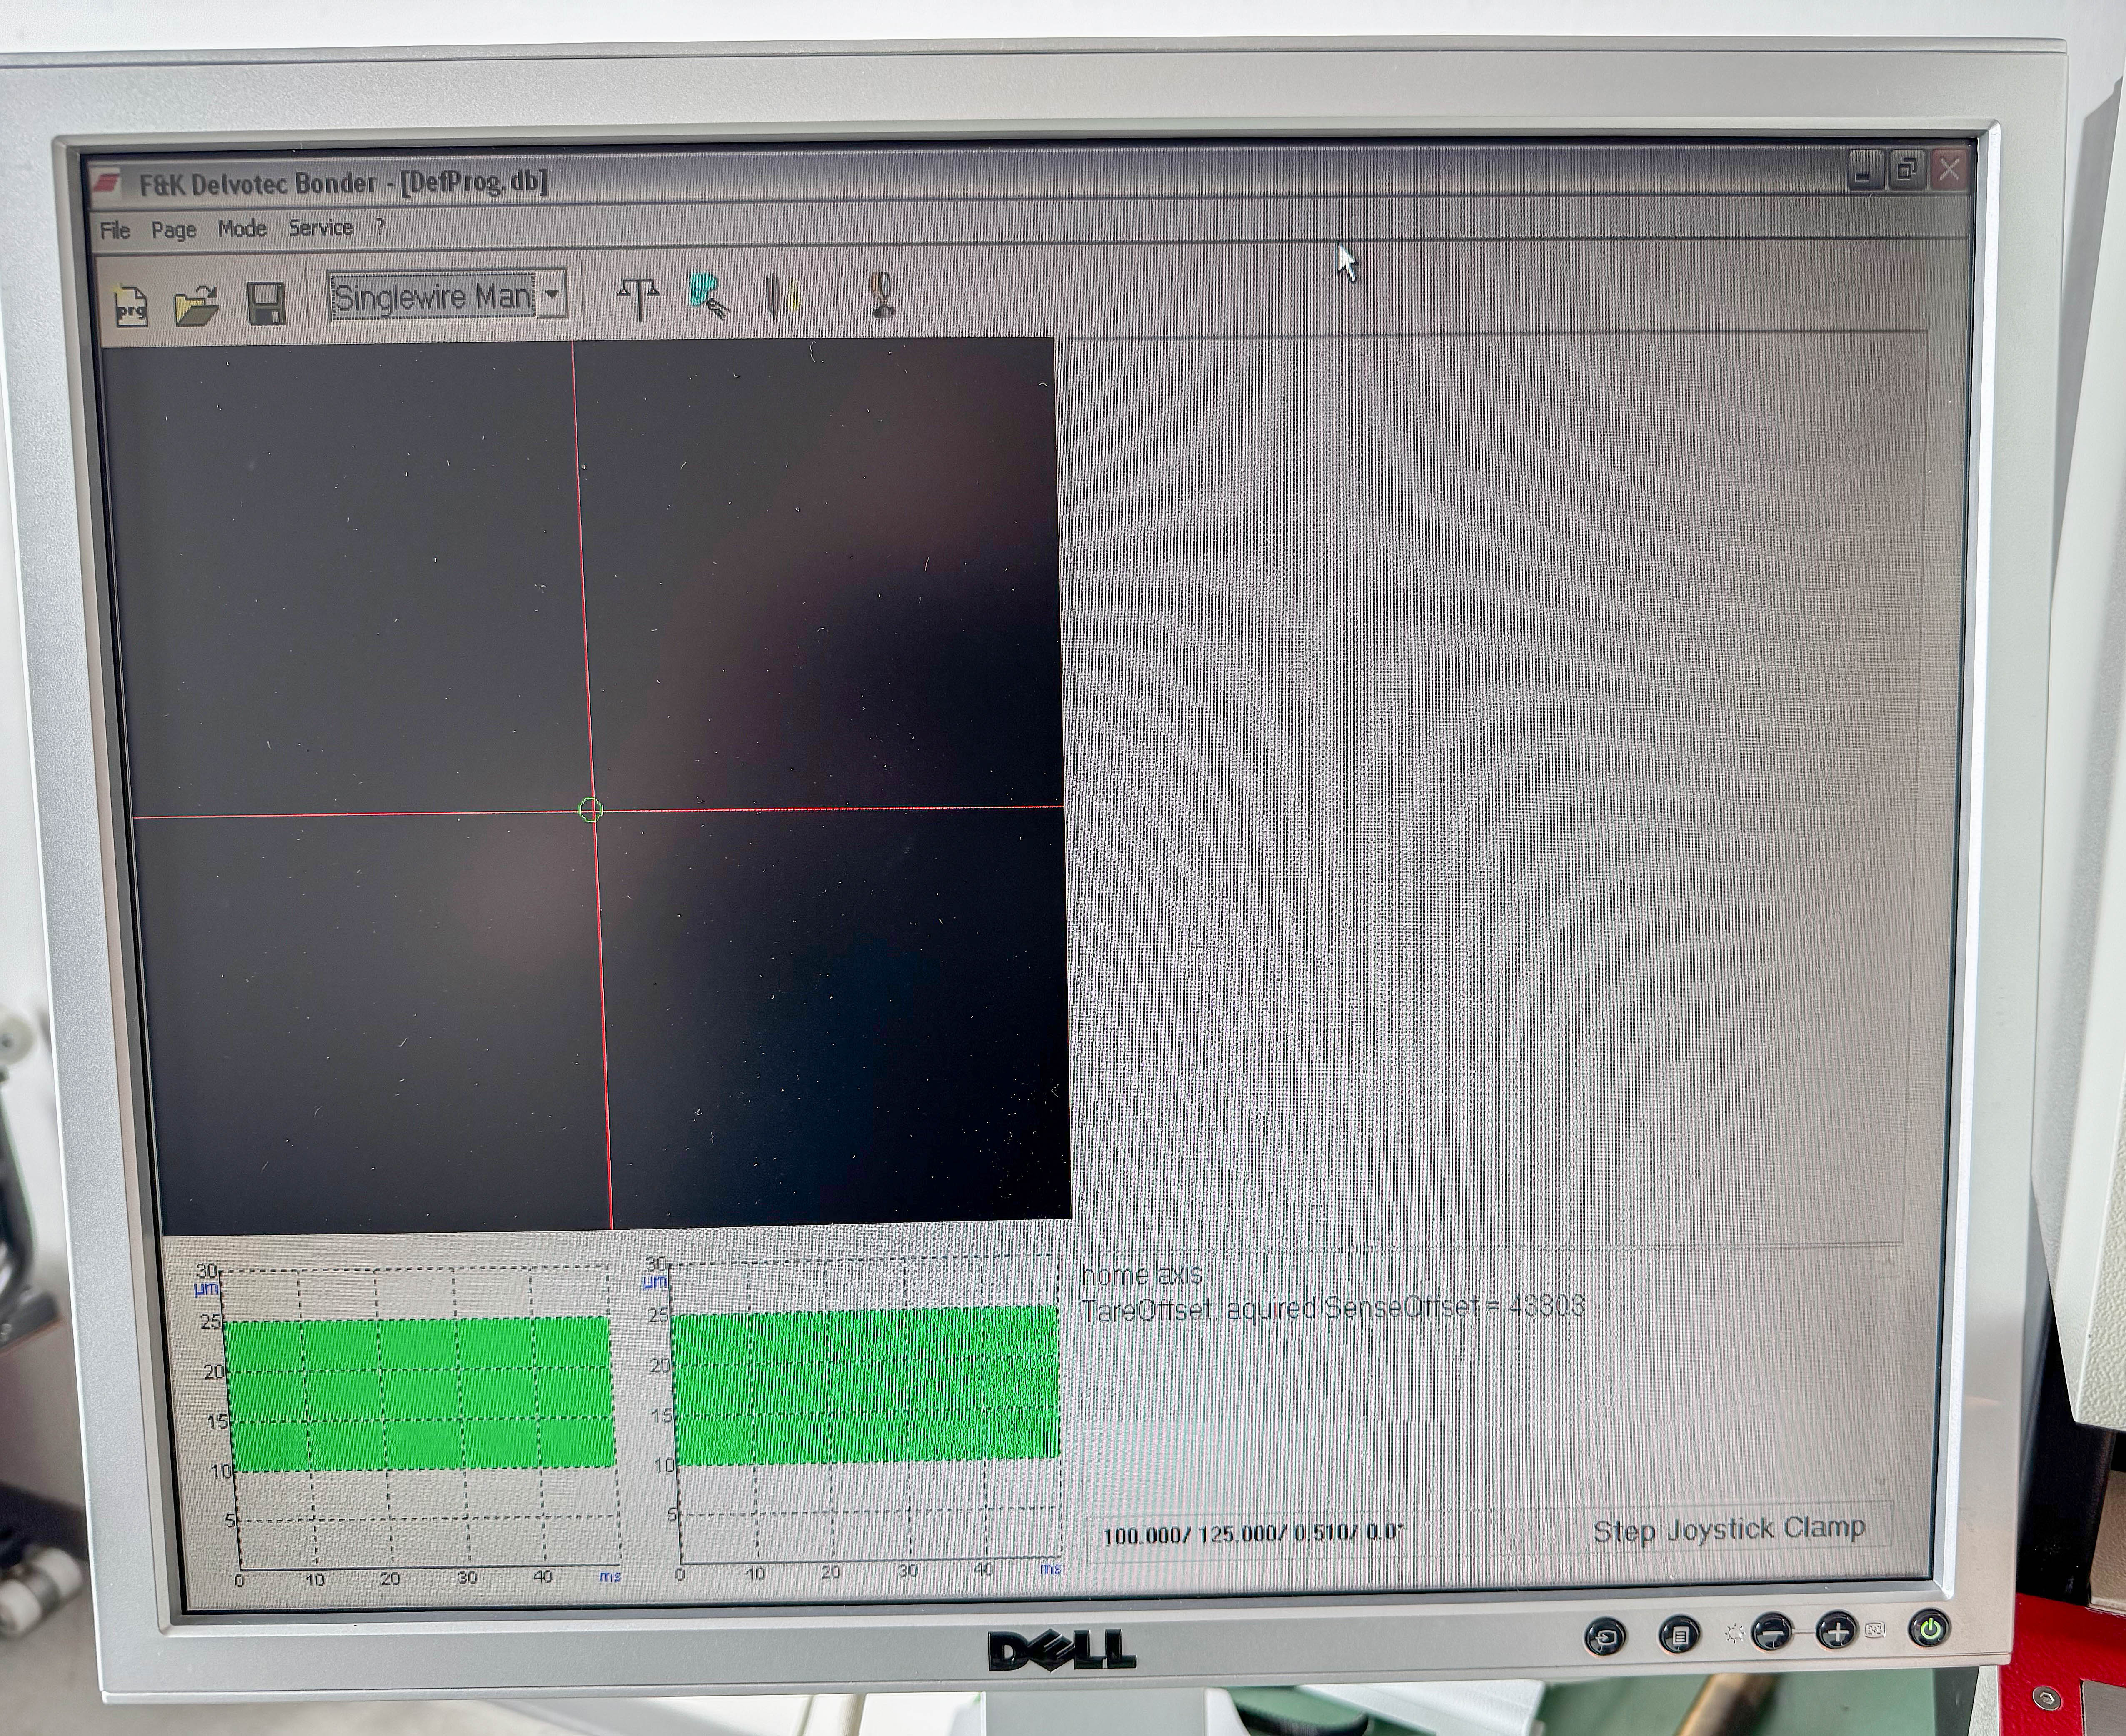Open the Page menu
Image resolution: width=2126 pixels, height=1736 pixels.
[174, 229]
